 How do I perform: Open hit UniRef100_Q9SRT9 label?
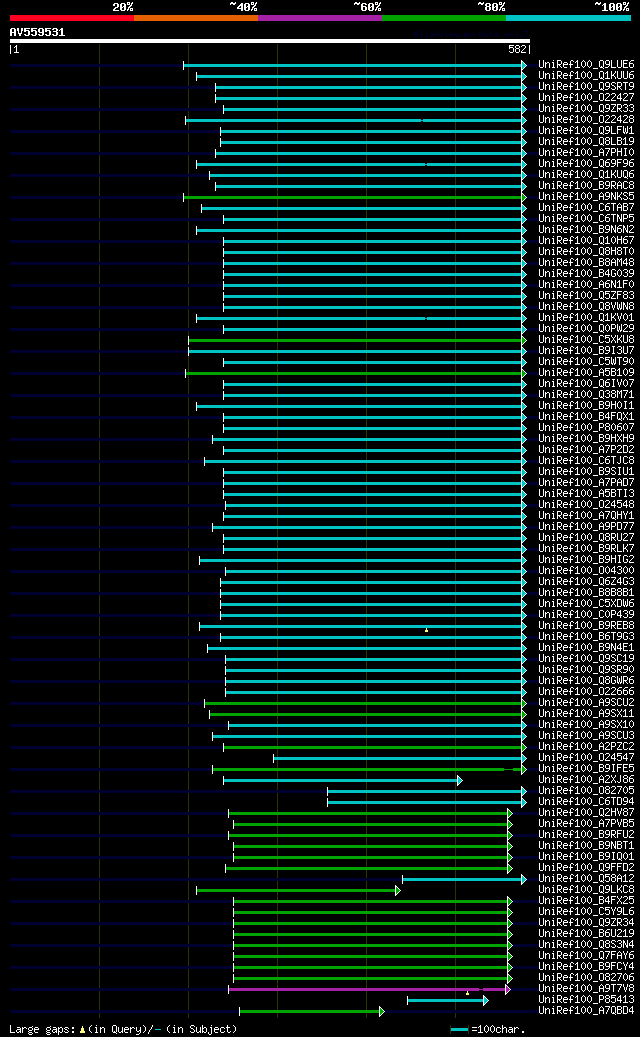[586, 87]
